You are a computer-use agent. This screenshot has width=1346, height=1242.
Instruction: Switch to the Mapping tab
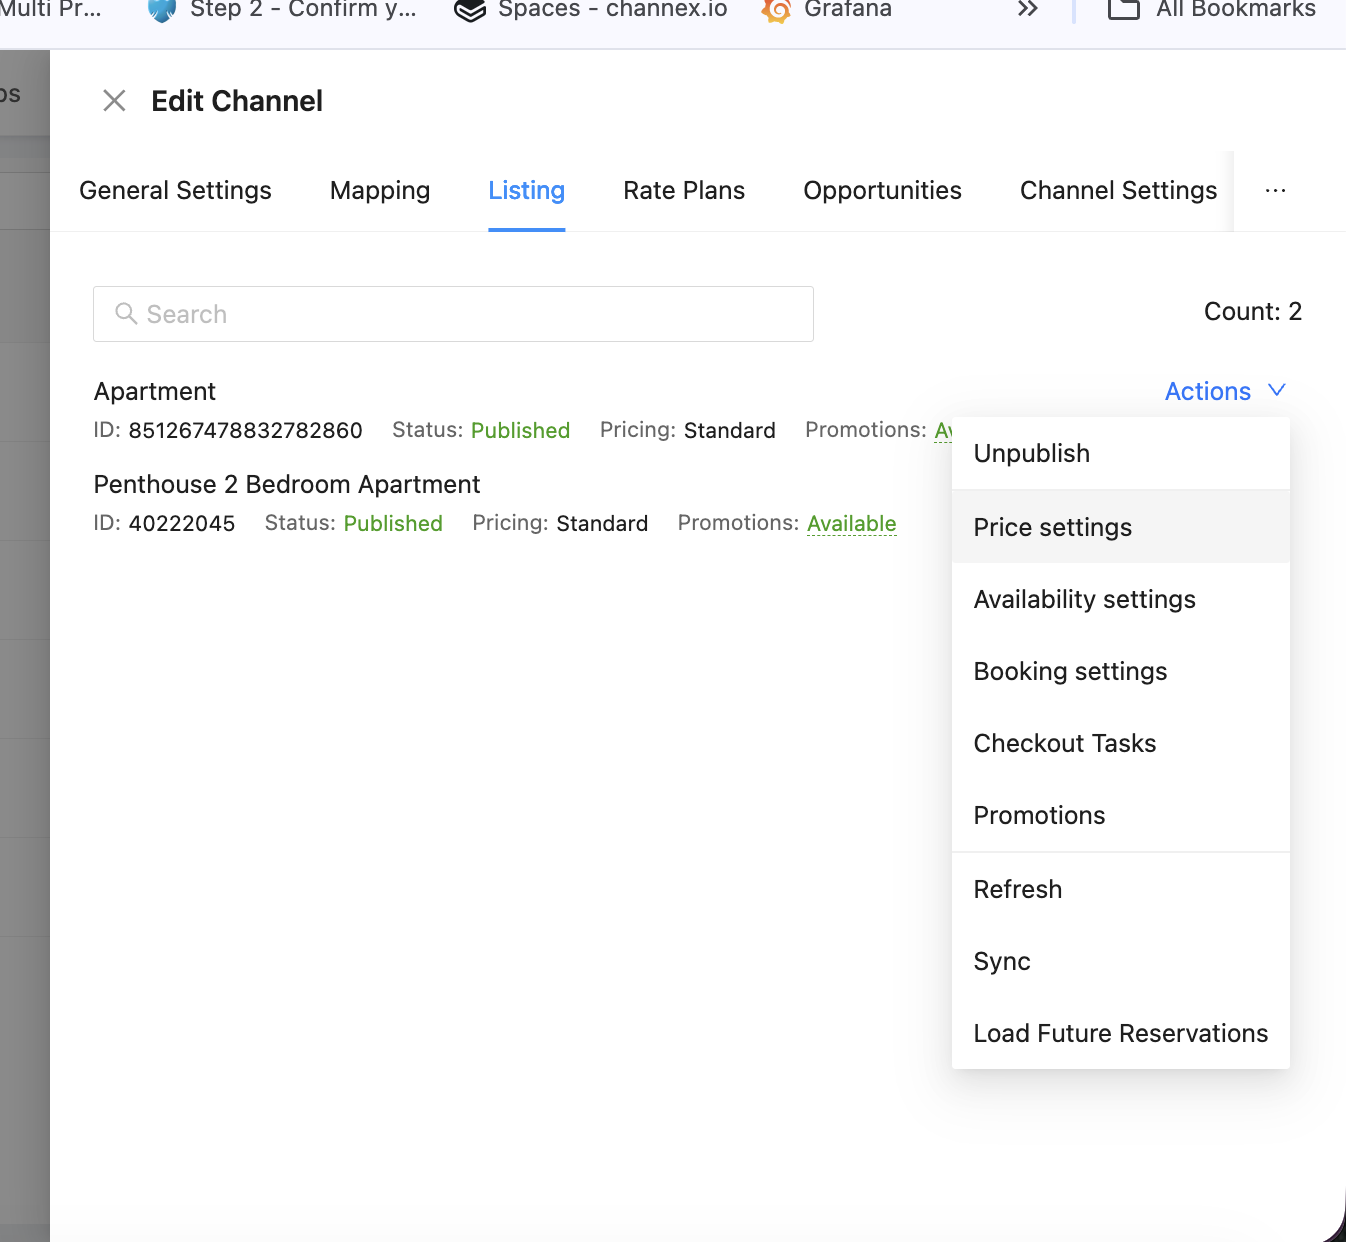[x=380, y=190]
